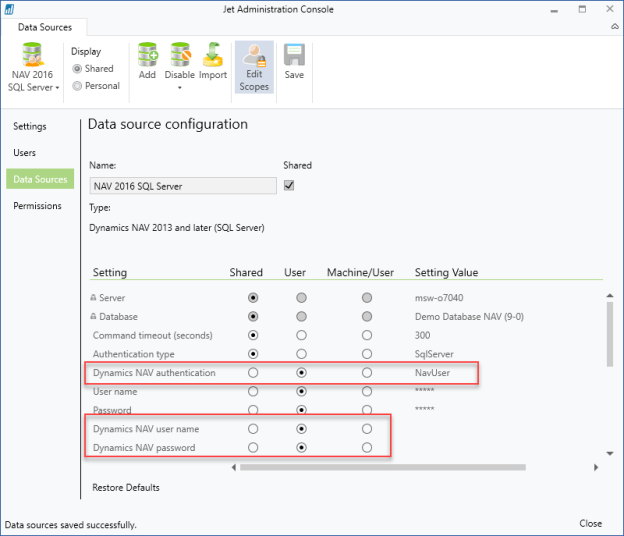The height and width of the screenshot is (536, 624).
Task: Set Dynamics NAV password to Machine/User
Action: point(367,448)
